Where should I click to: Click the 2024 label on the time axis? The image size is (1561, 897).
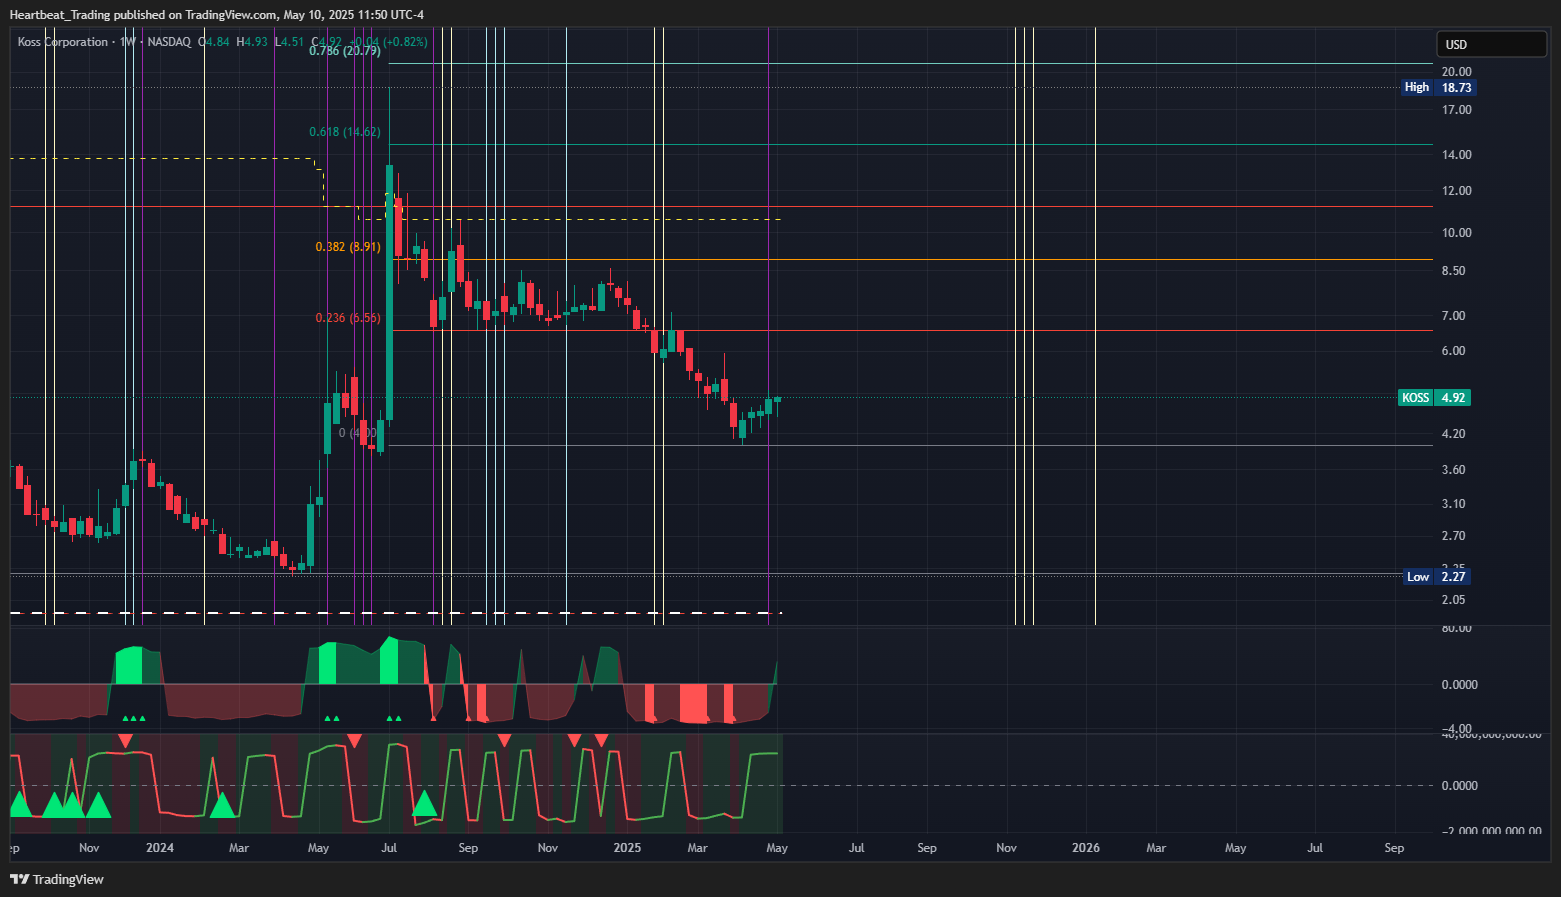coord(160,848)
